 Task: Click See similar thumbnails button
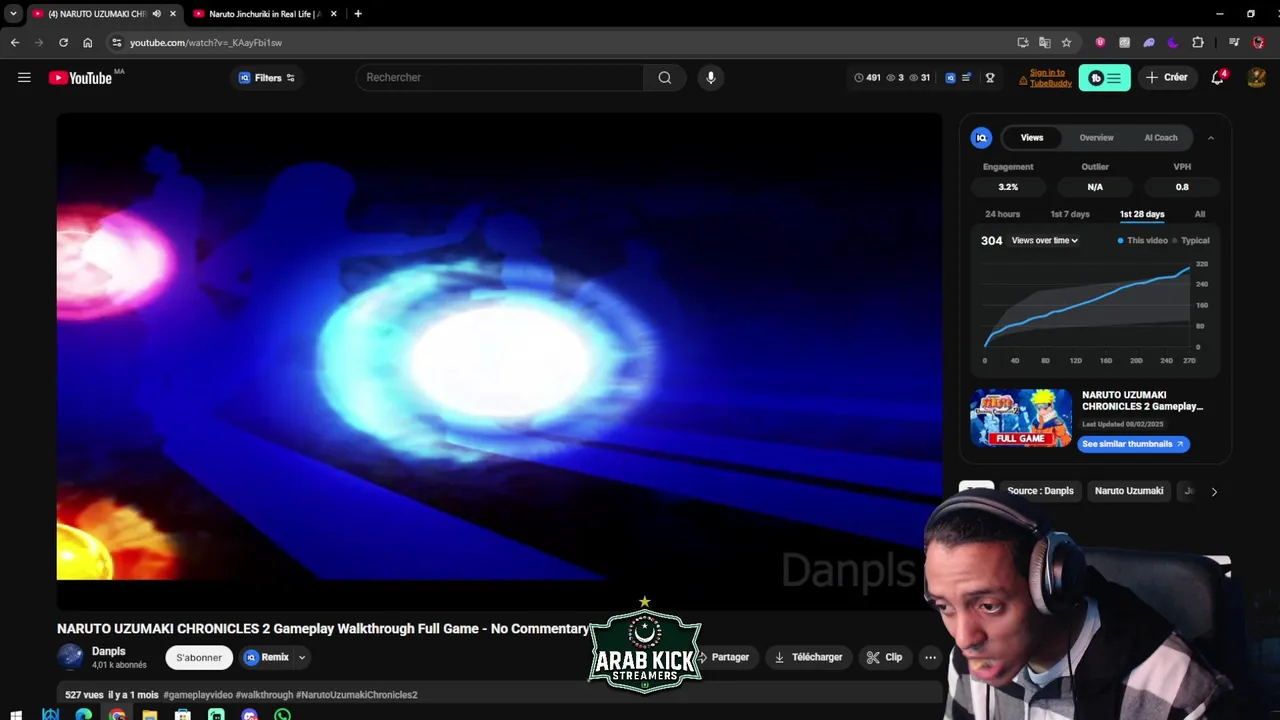1134,444
